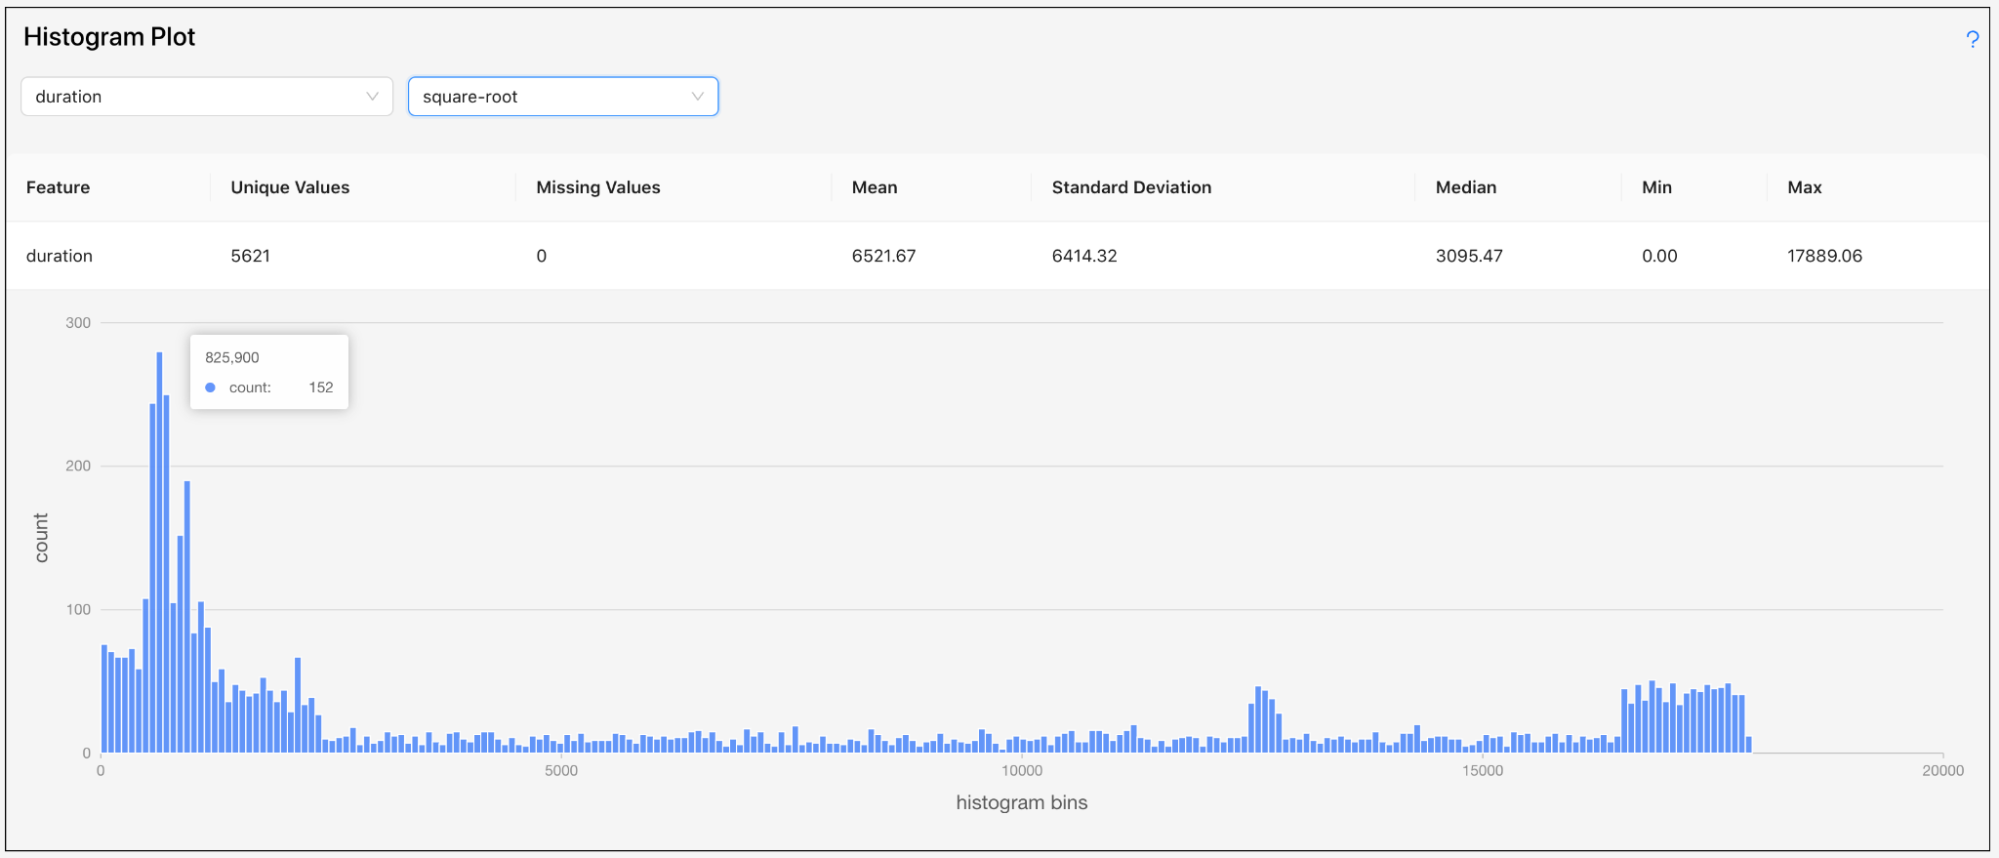Open the square-root scale dropdown
Viewport: 1999px width, 858px height.
click(x=562, y=97)
